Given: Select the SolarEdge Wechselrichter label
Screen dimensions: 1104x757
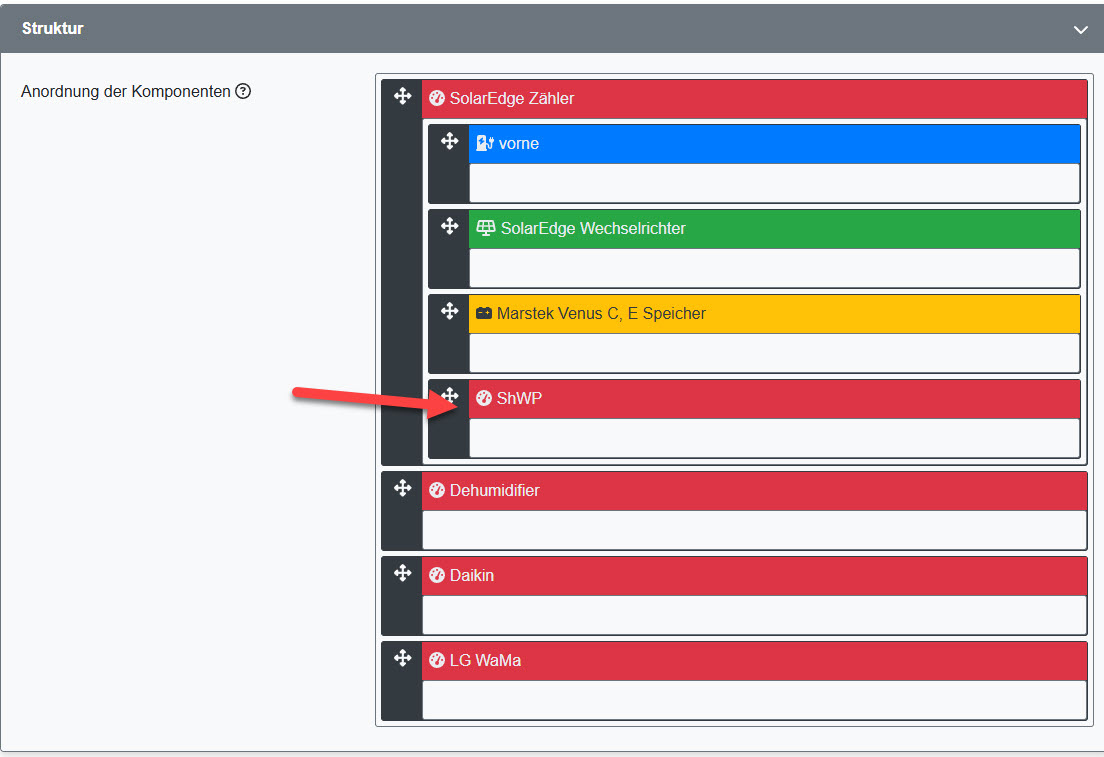Looking at the screenshot, I should [x=593, y=228].
